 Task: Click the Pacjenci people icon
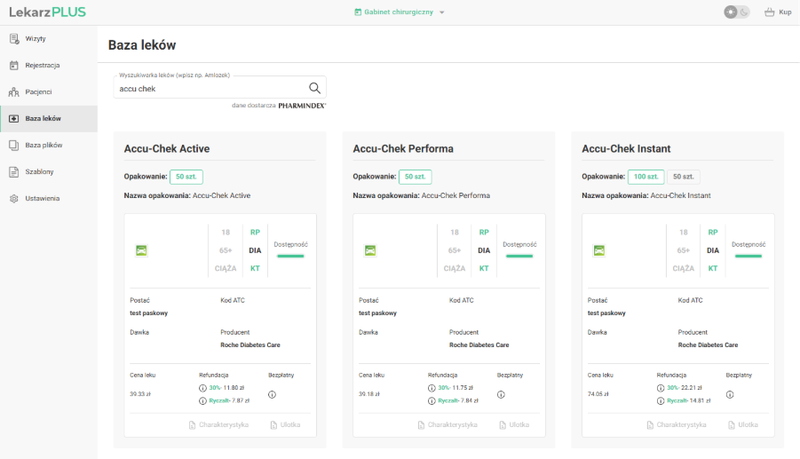pyautogui.click(x=14, y=92)
